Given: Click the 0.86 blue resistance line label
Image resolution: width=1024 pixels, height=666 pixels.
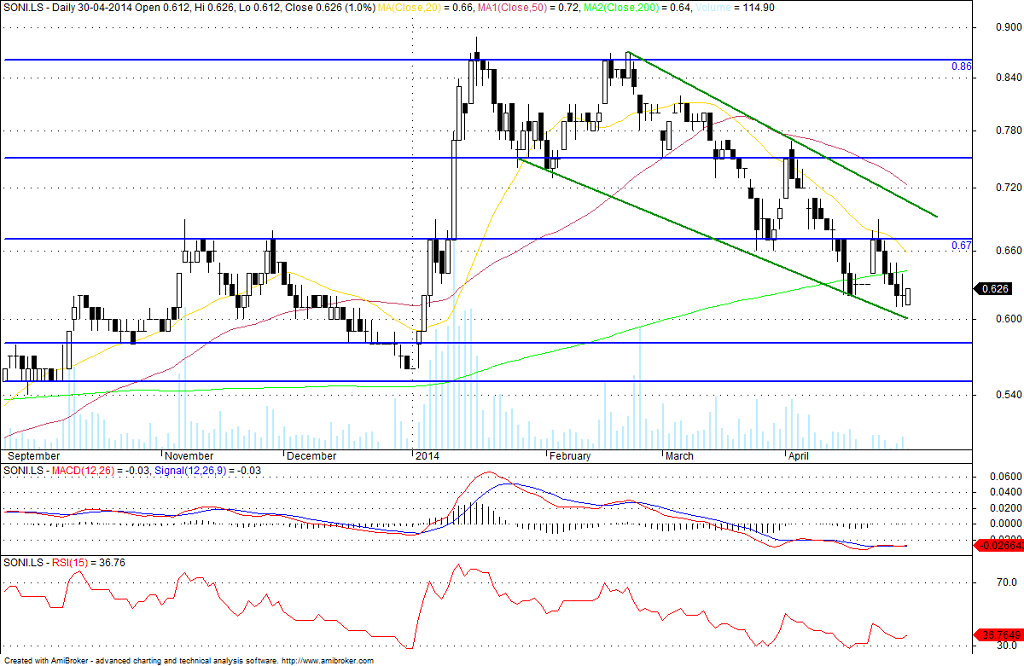Looking at the screenshot, I should point(961,67).
